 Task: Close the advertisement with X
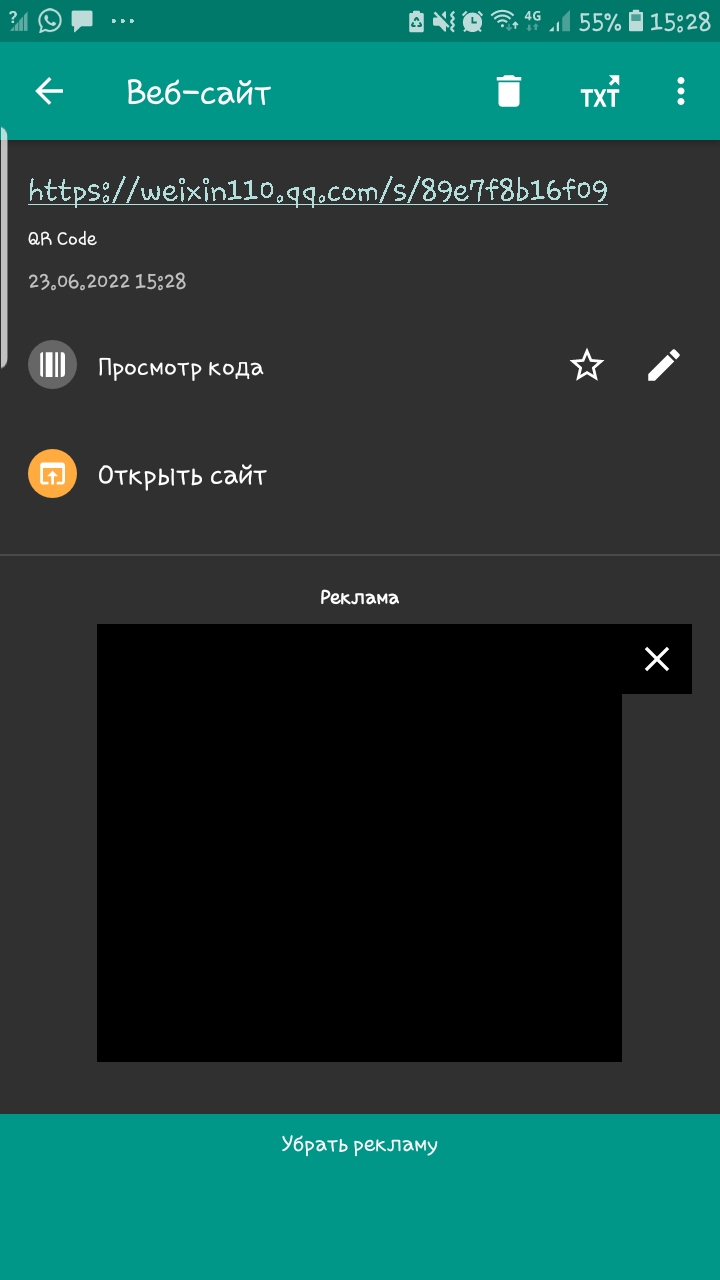coord(657,659)
